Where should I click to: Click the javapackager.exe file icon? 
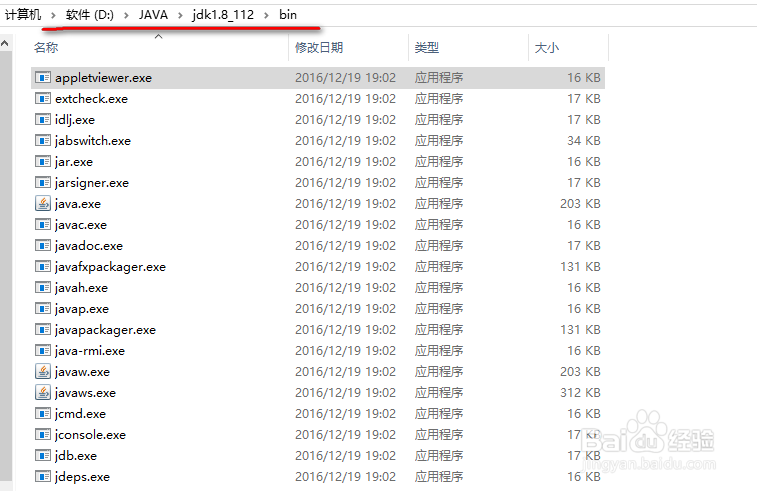(43, 329)
